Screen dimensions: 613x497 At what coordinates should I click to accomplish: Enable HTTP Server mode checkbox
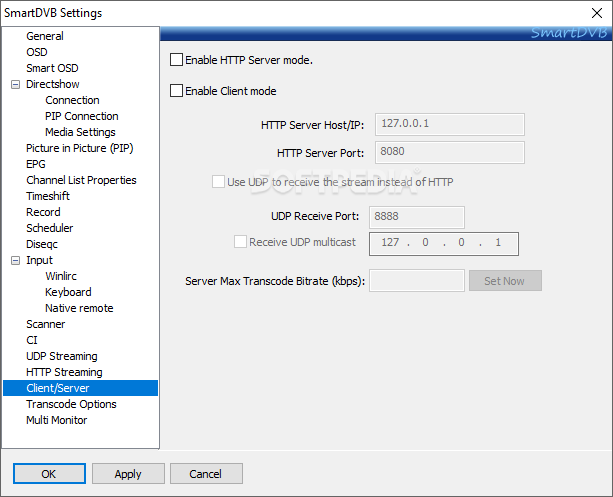pos(176,60)
